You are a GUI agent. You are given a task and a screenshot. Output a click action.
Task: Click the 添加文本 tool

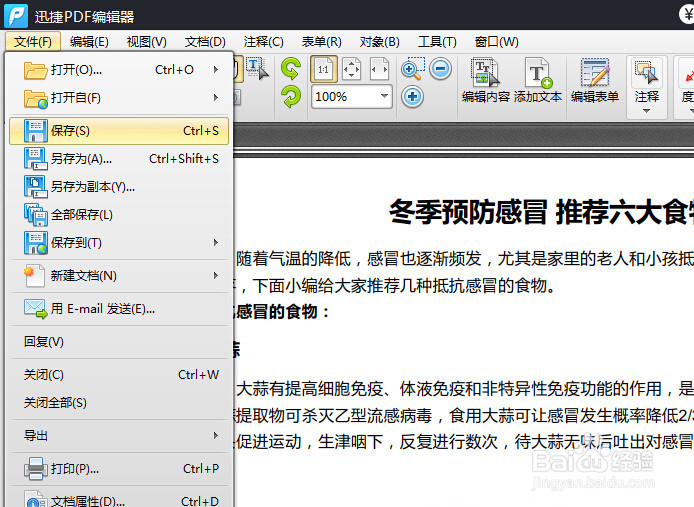pyautogui.click(x=538, y=80)
